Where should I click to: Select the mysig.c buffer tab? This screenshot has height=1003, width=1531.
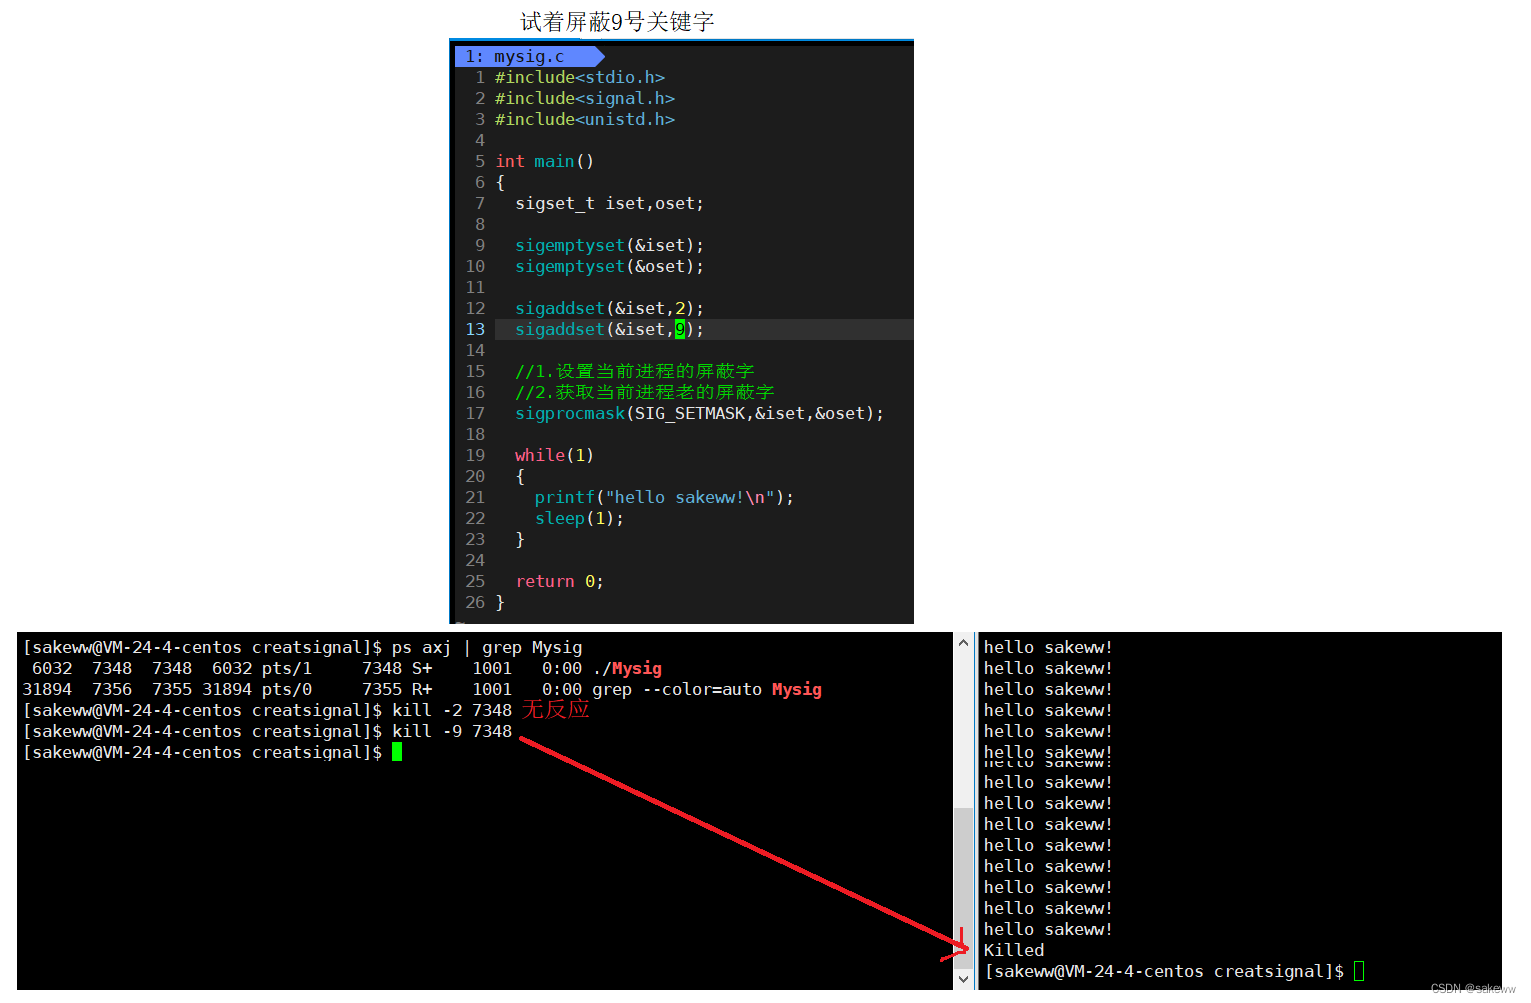(528, 56)
